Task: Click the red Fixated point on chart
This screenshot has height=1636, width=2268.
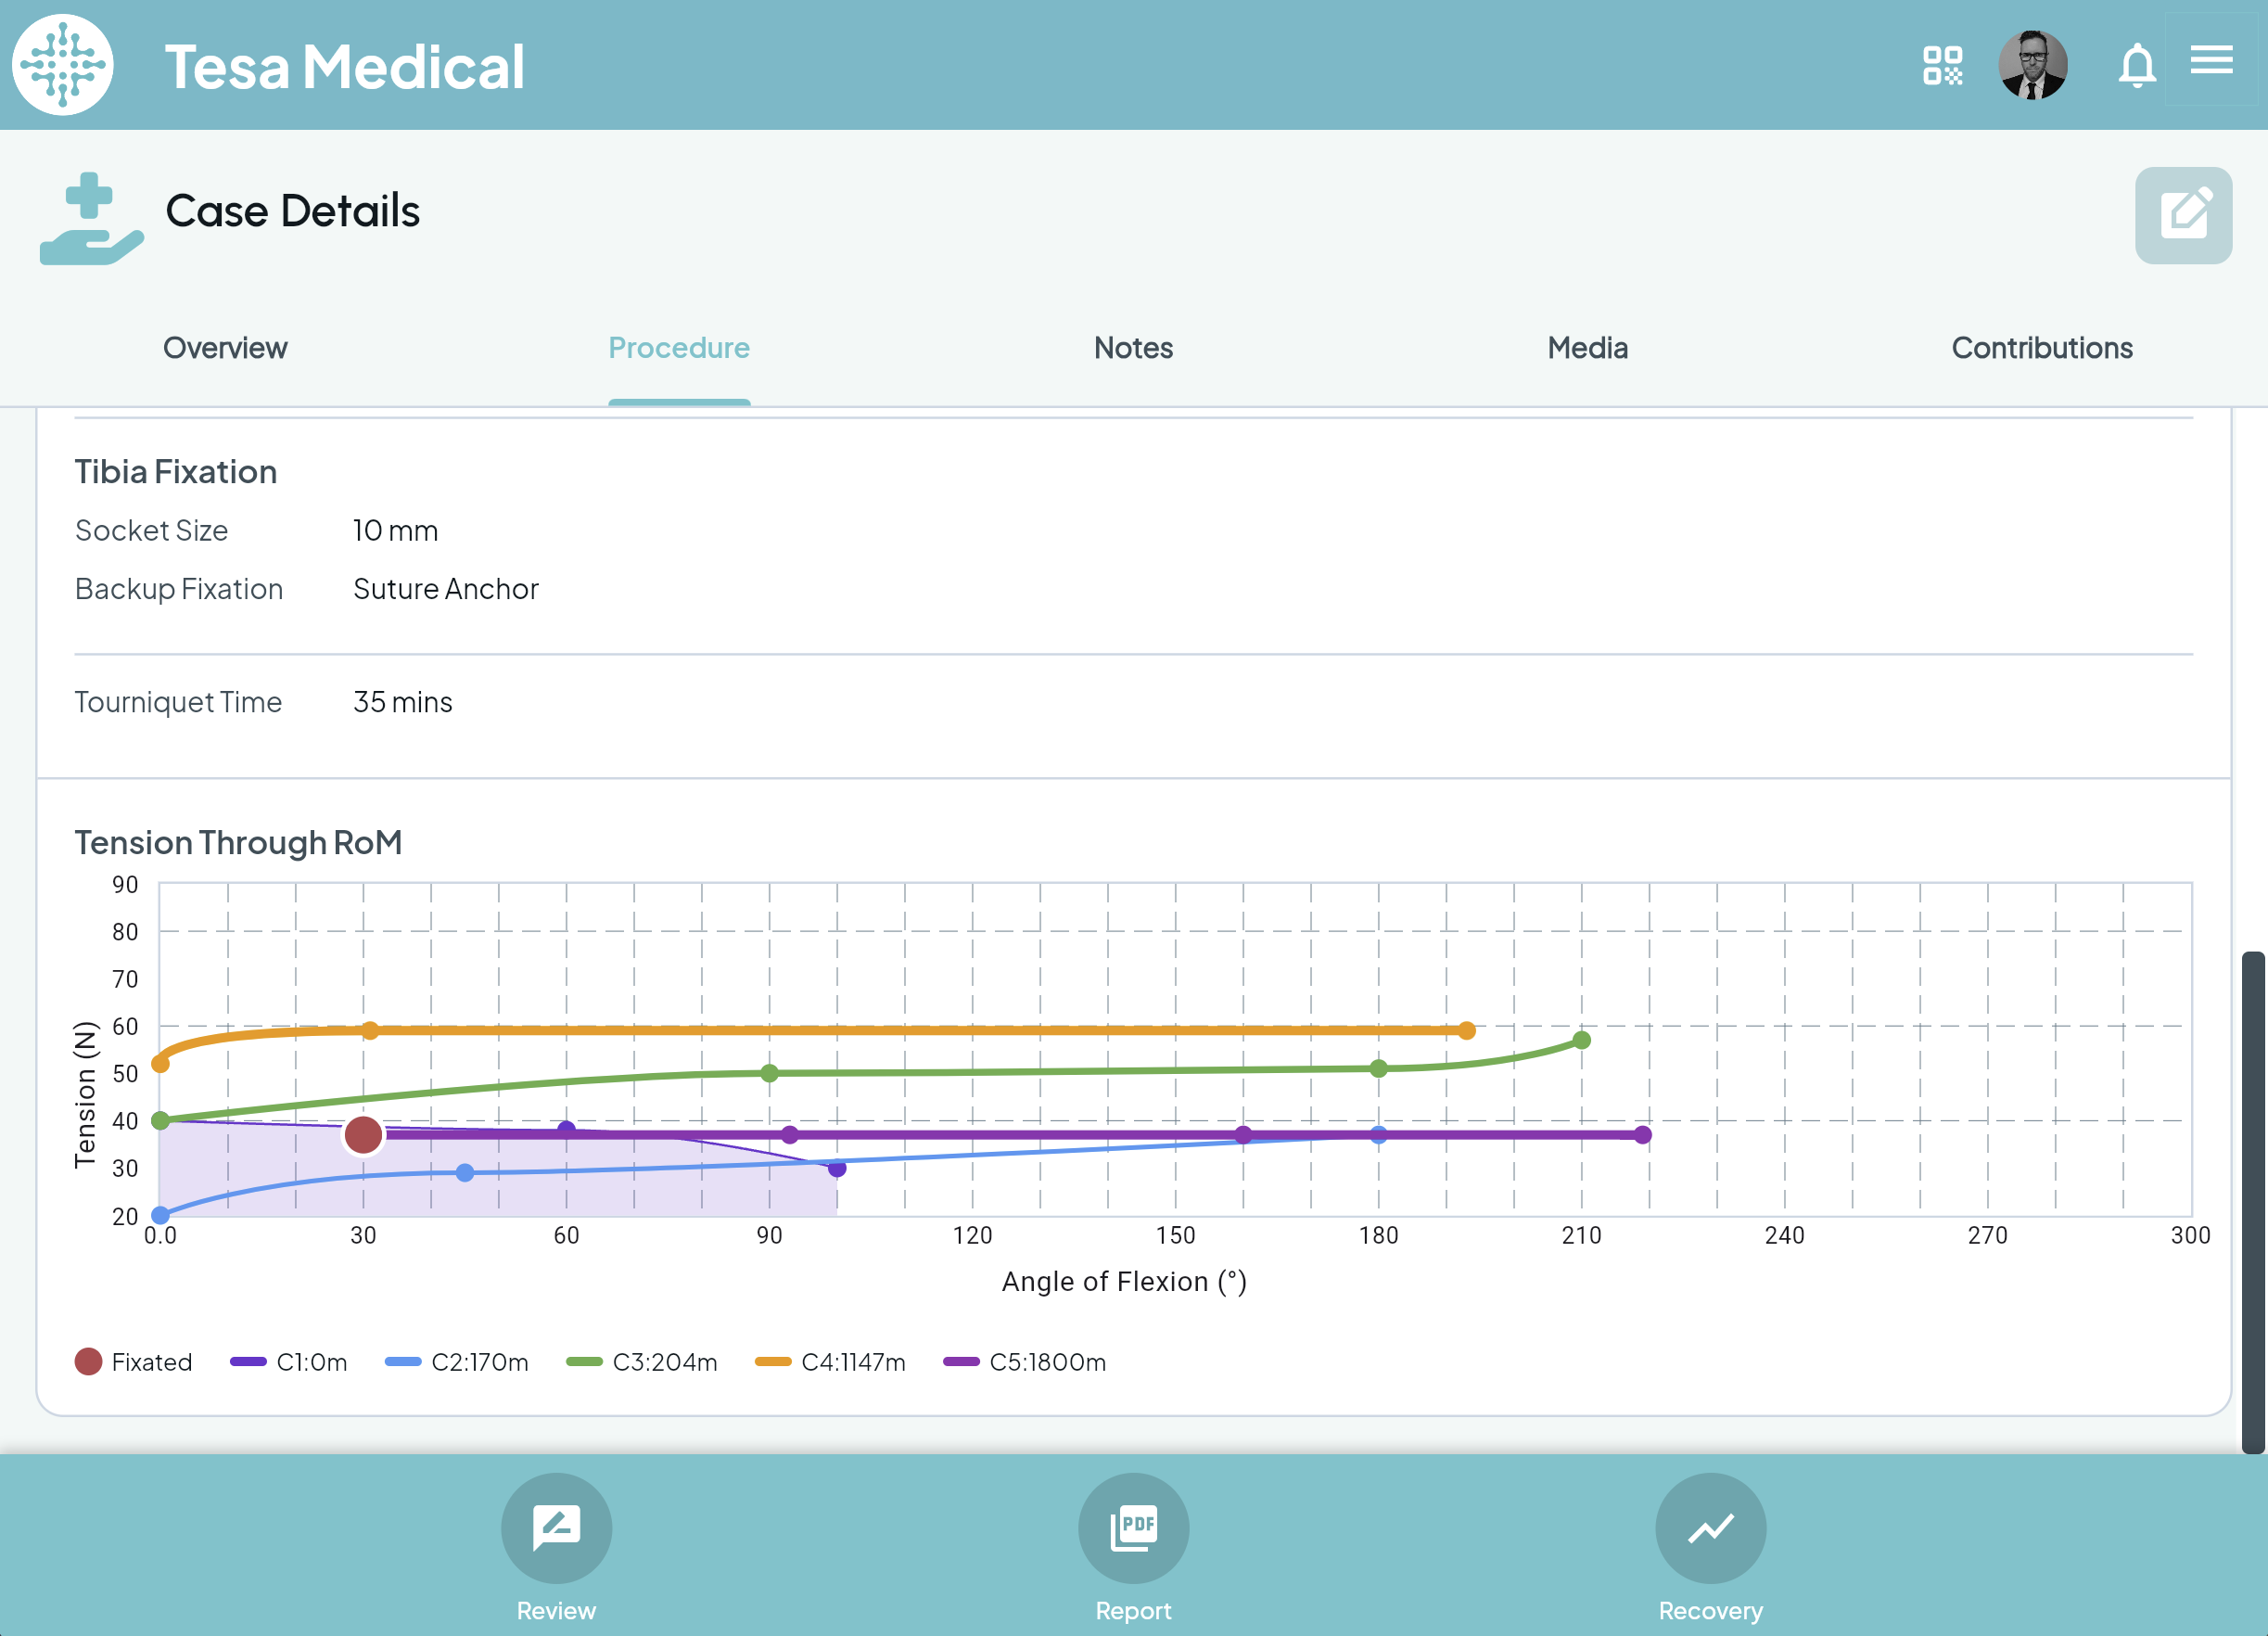Action: point(363,1134)
